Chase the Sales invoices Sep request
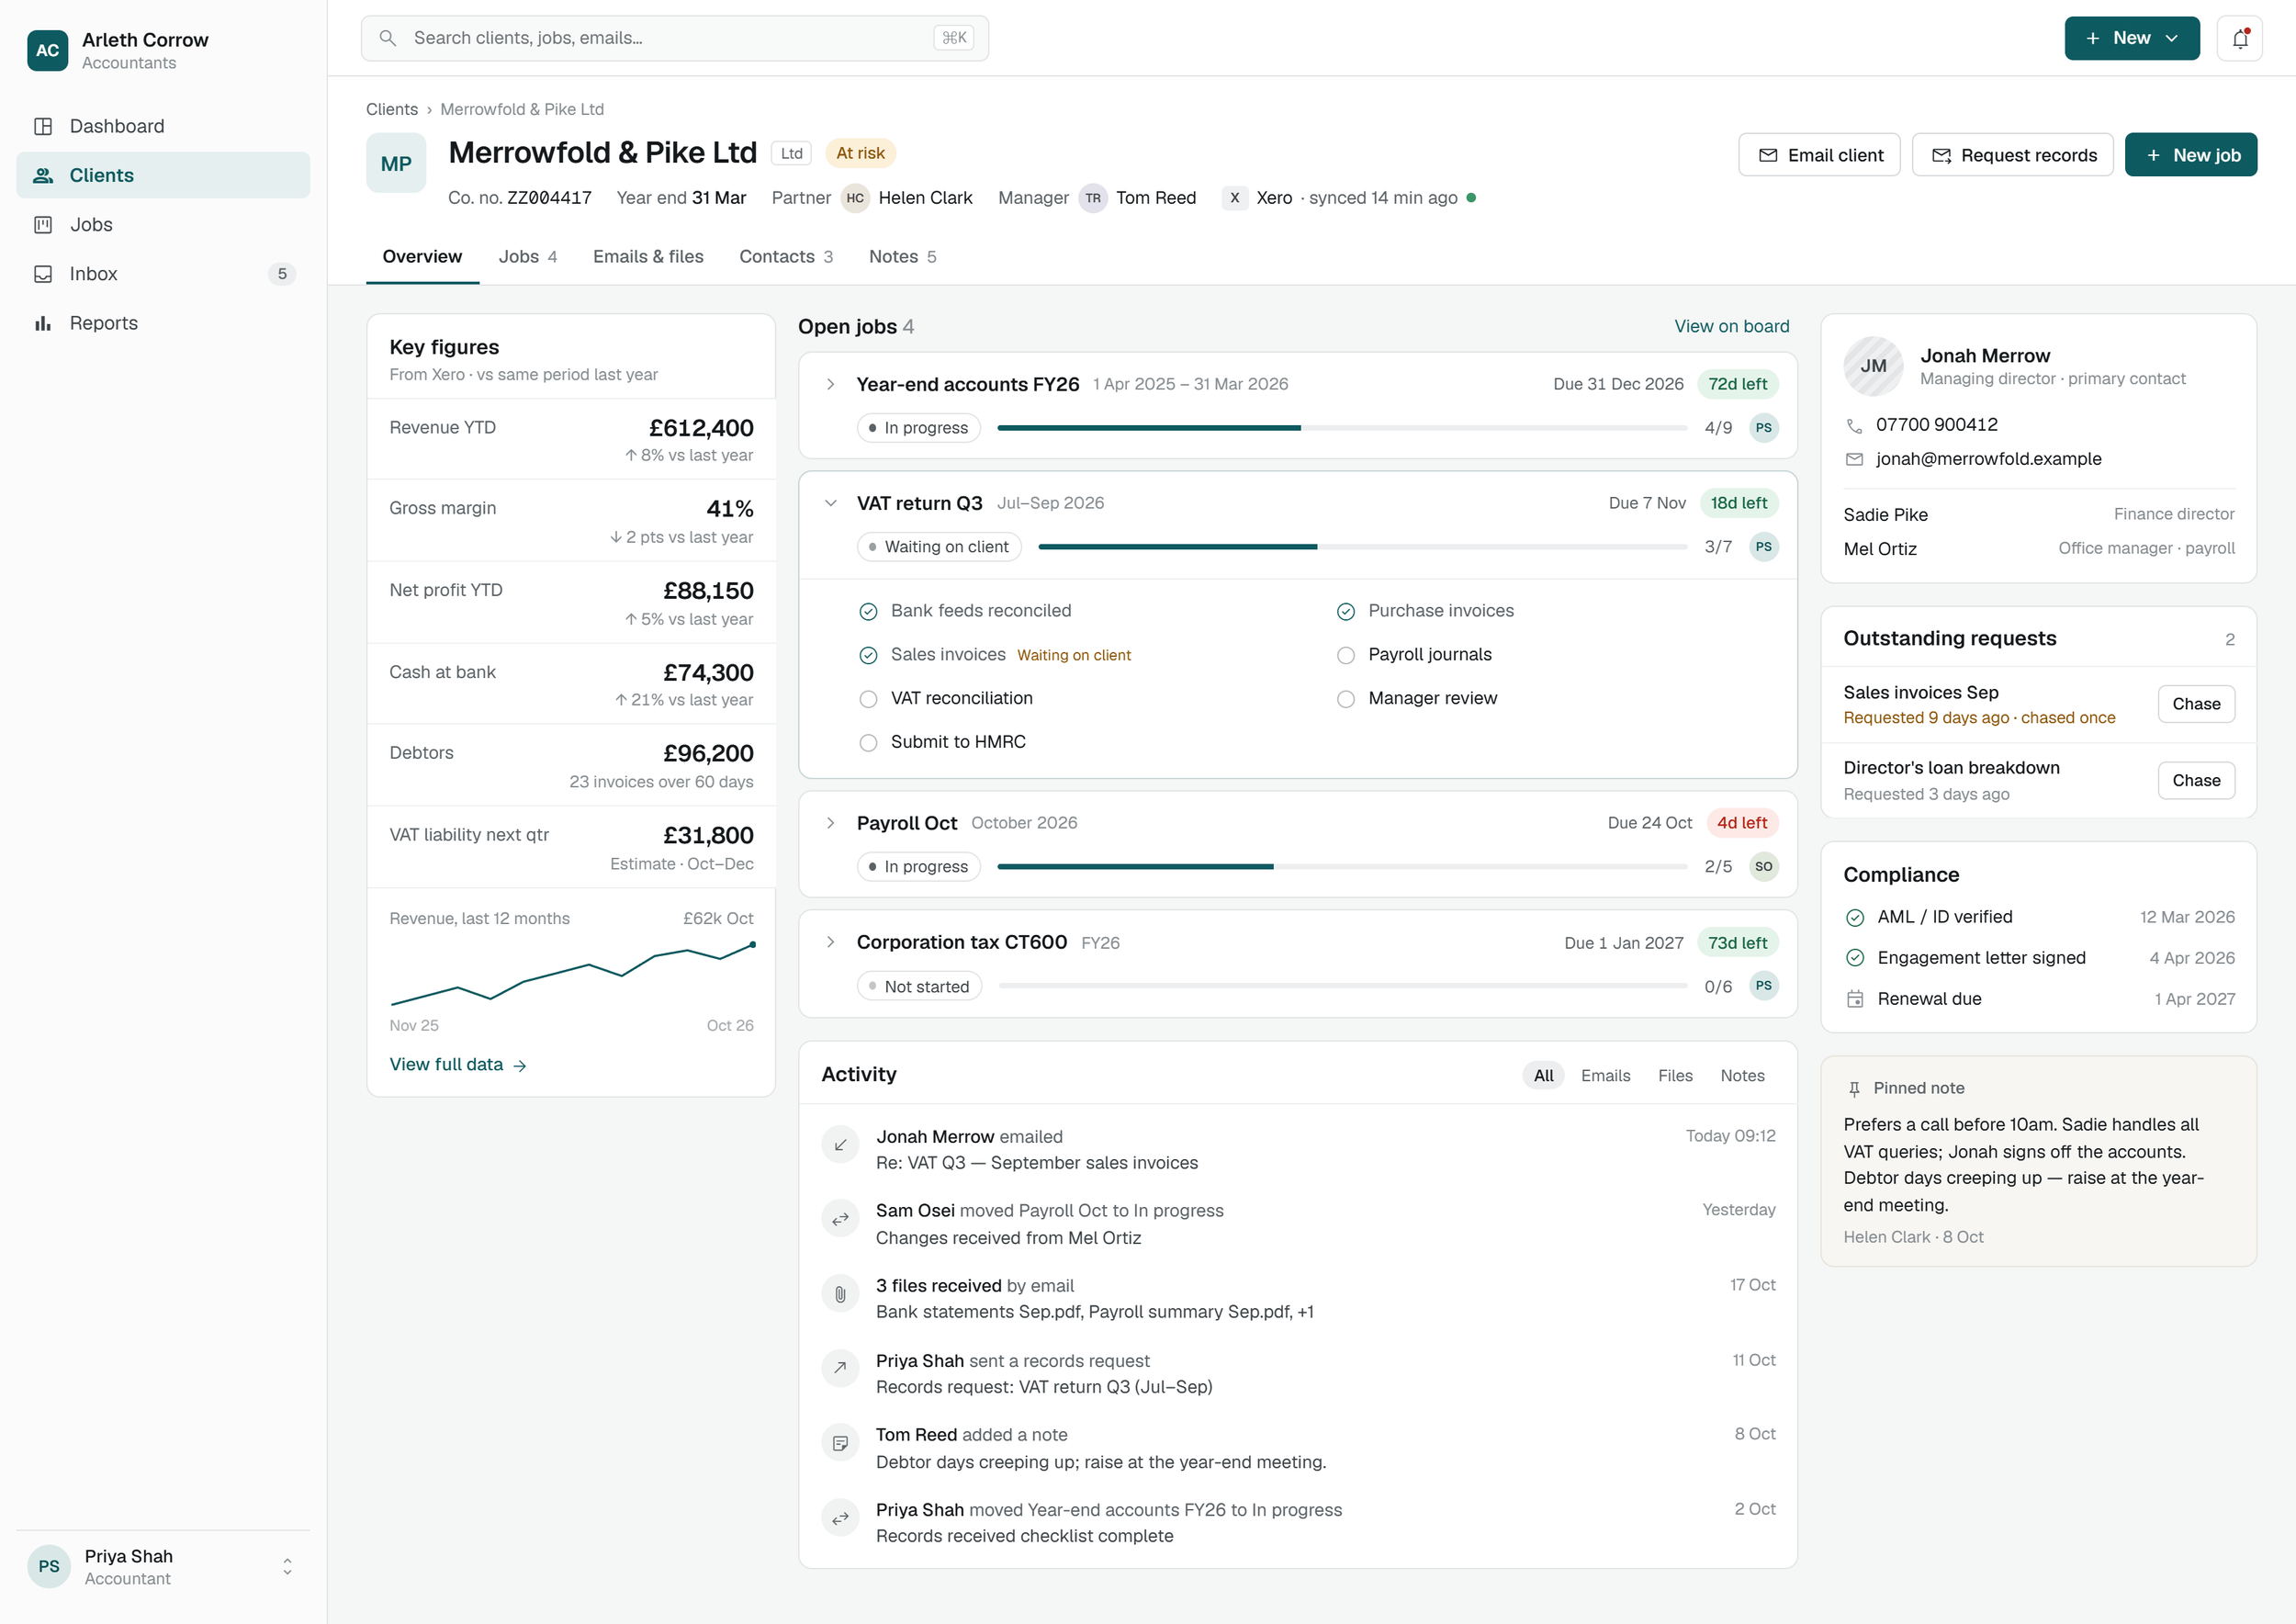 [x=2196, y=704]
